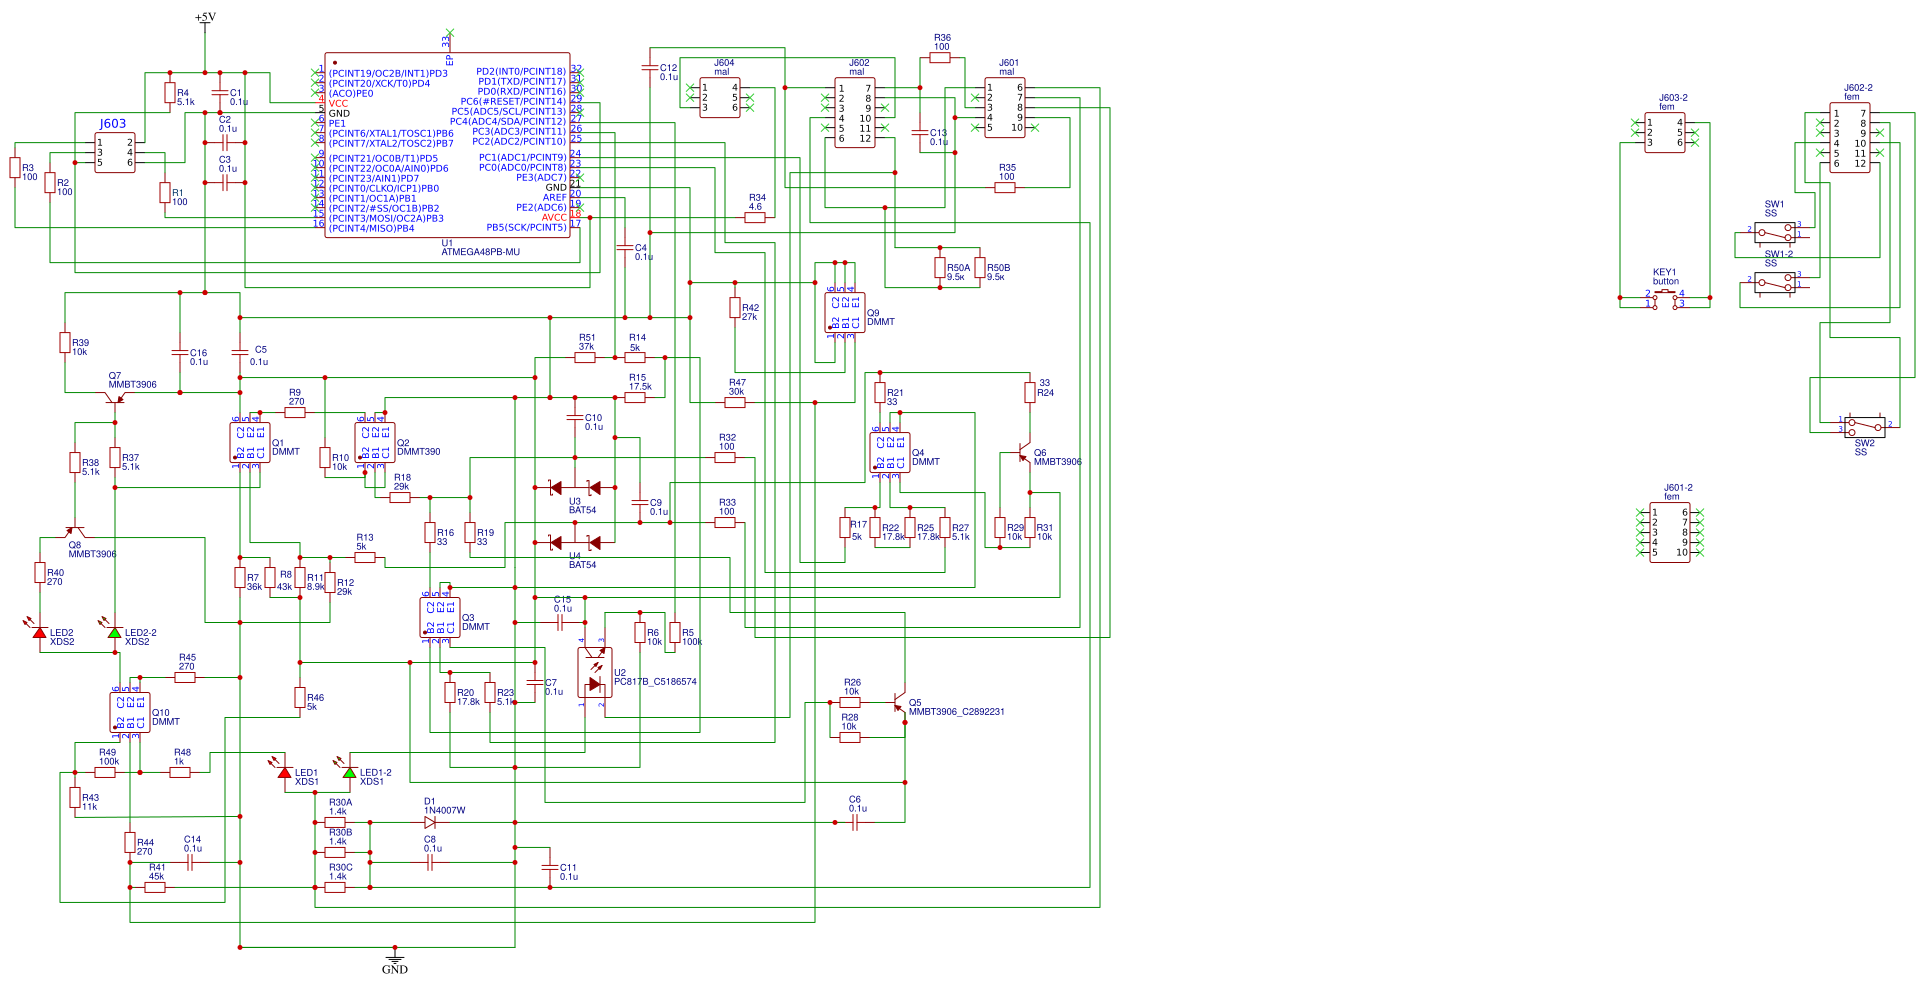Select transistor Q6 symbol
The width and height of the screenshot is (1925, 986).
pos(1023,453)
